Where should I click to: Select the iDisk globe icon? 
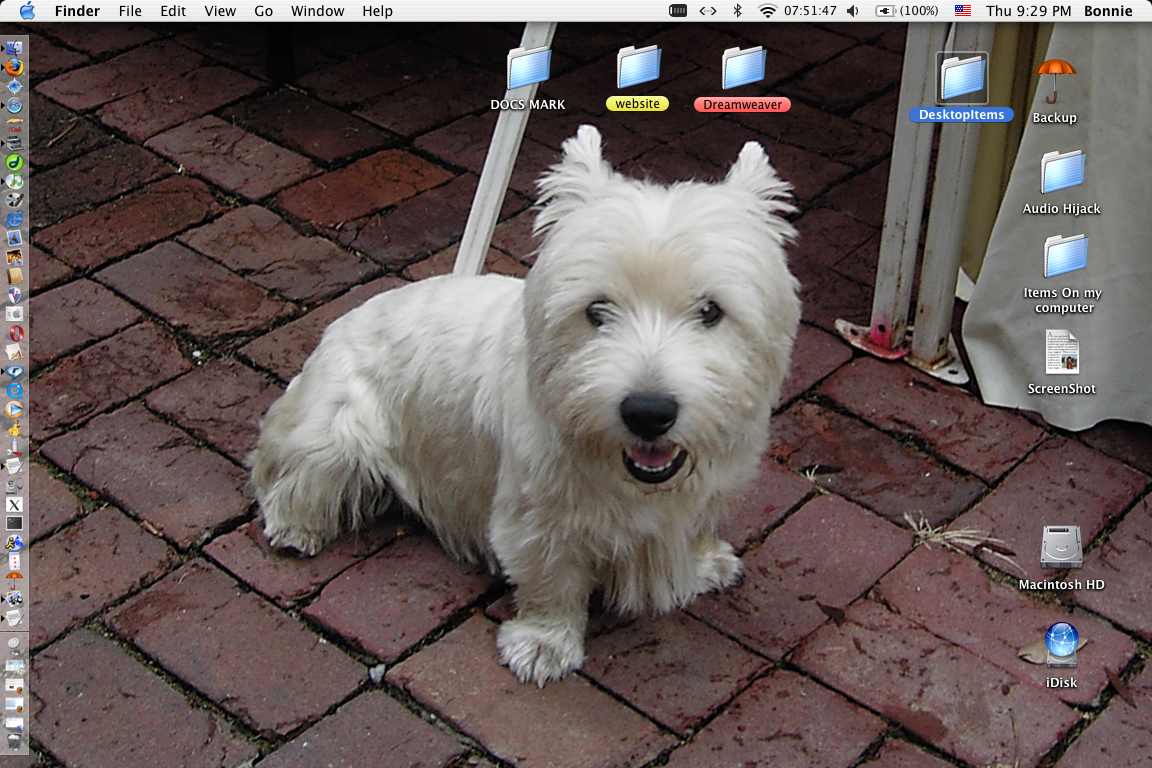1062,644
